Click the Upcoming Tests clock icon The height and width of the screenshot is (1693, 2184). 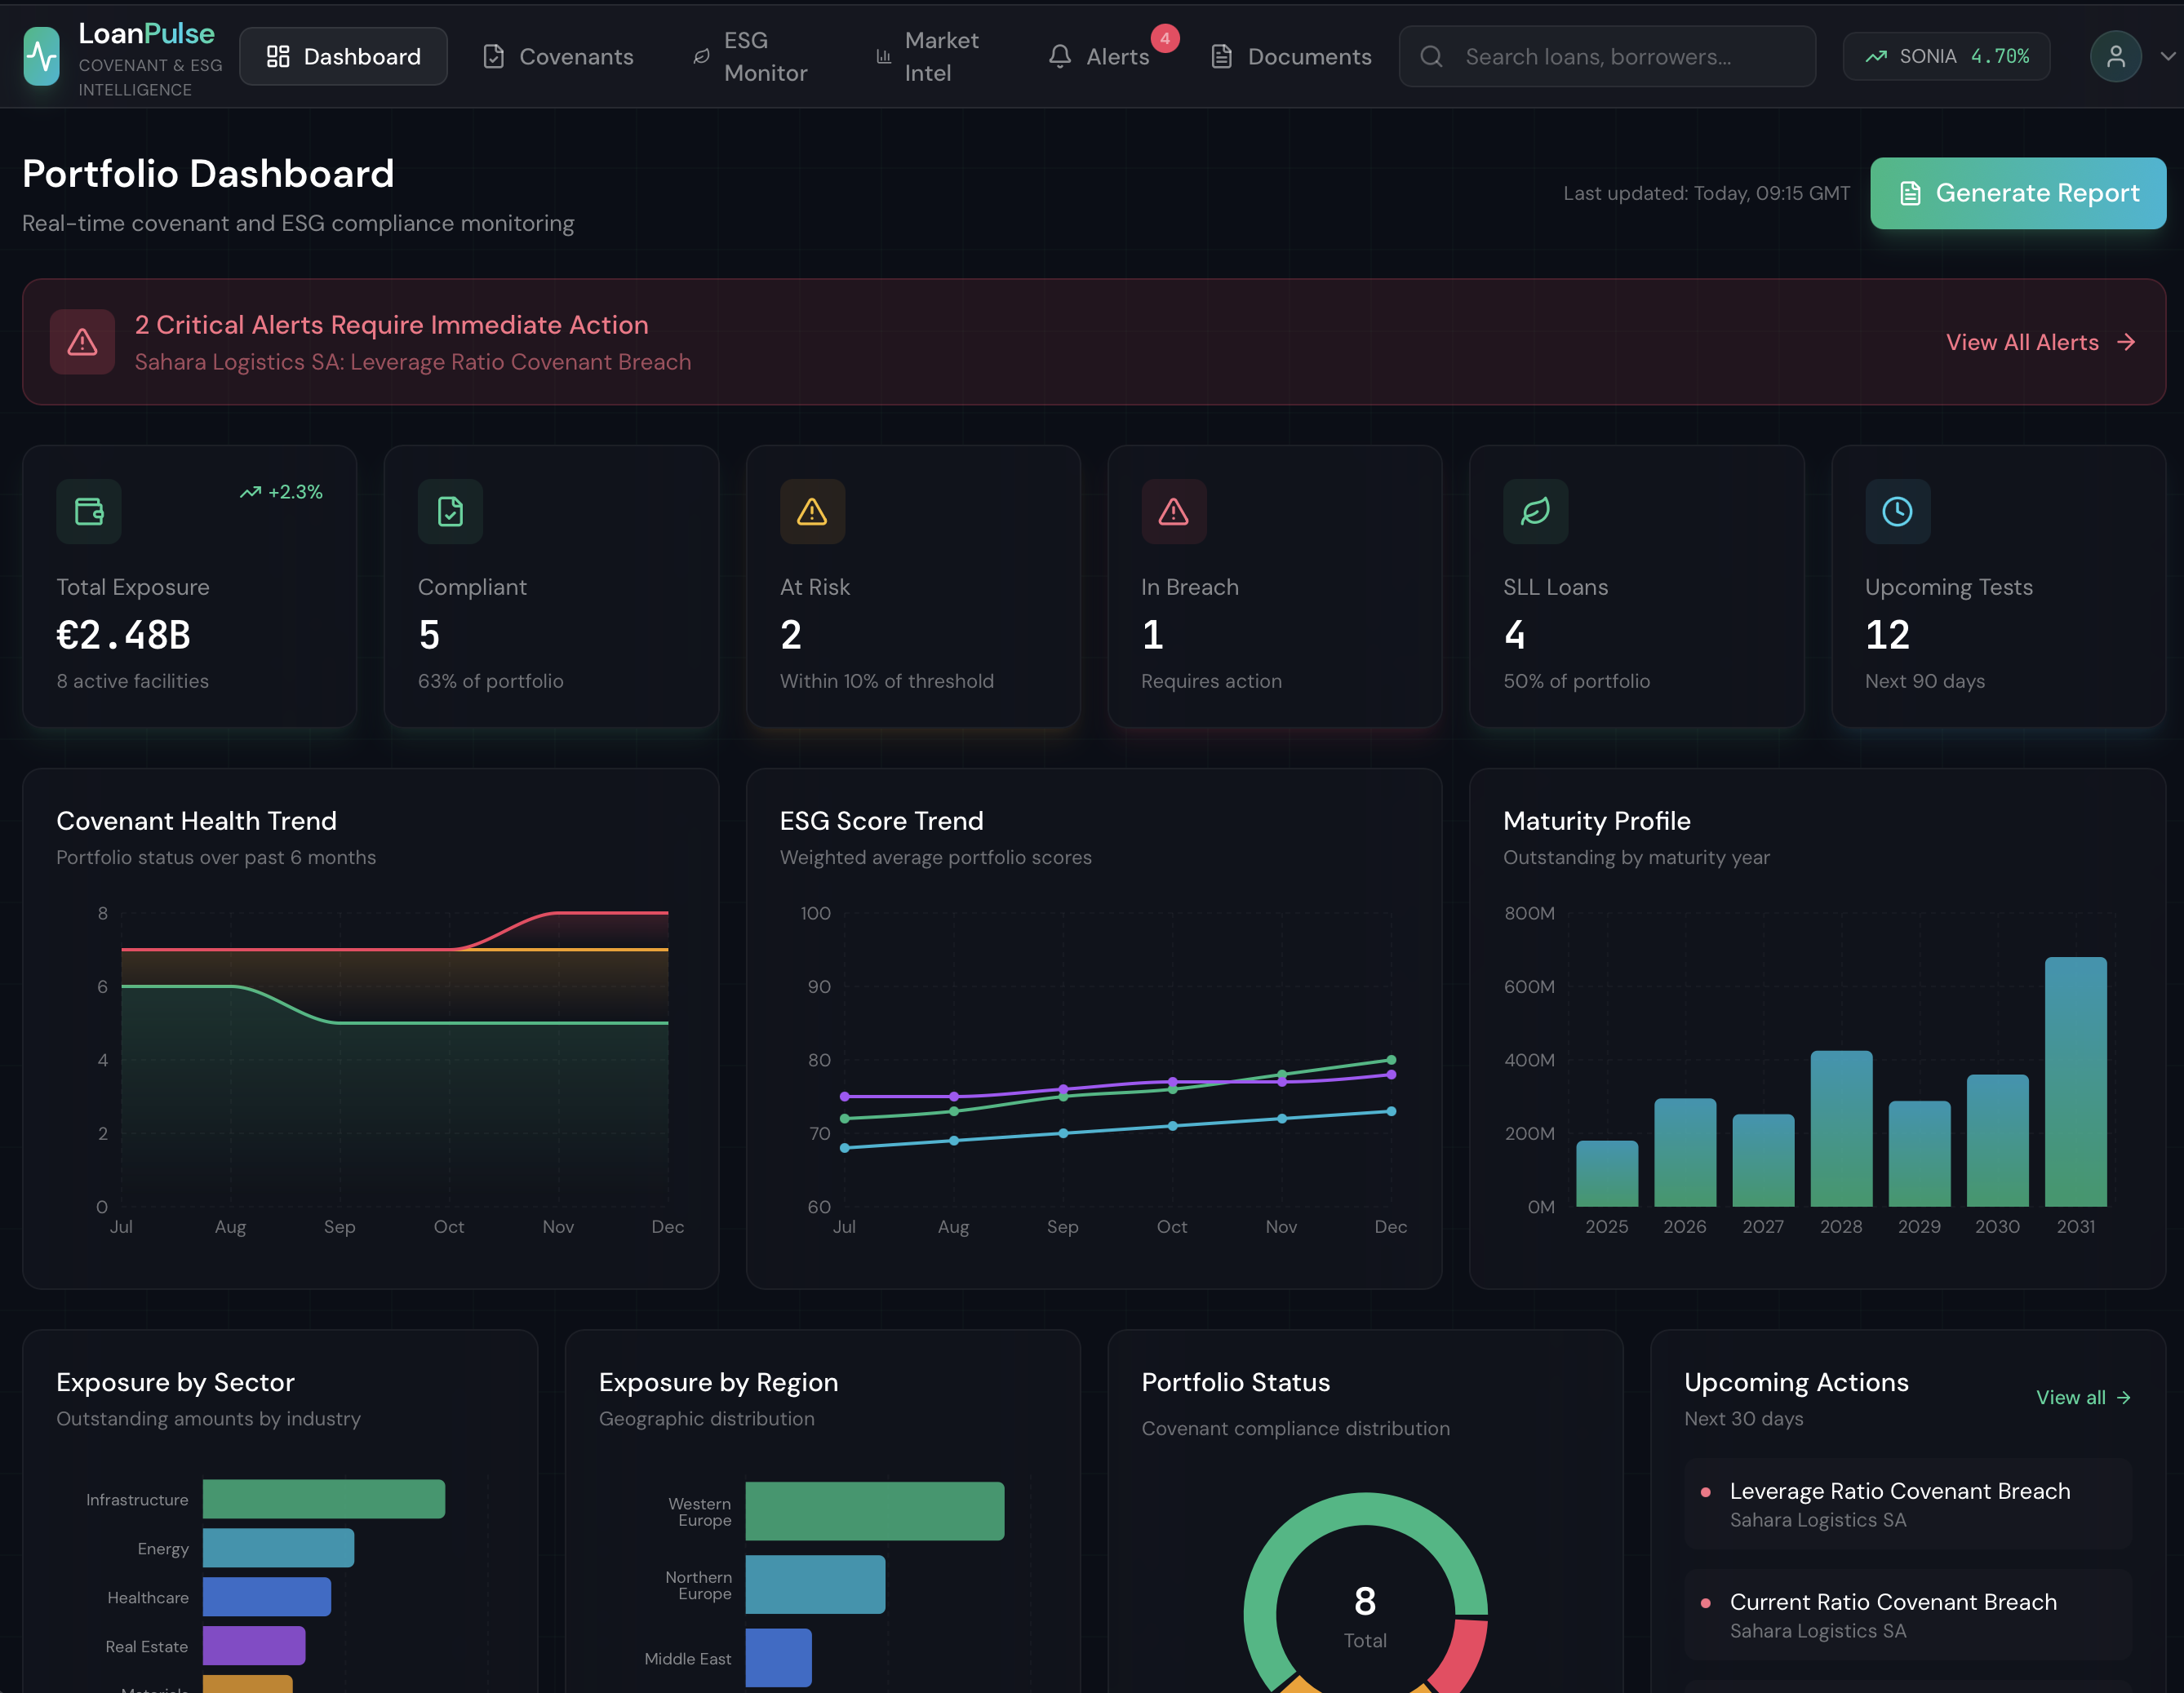[1897, 512]
